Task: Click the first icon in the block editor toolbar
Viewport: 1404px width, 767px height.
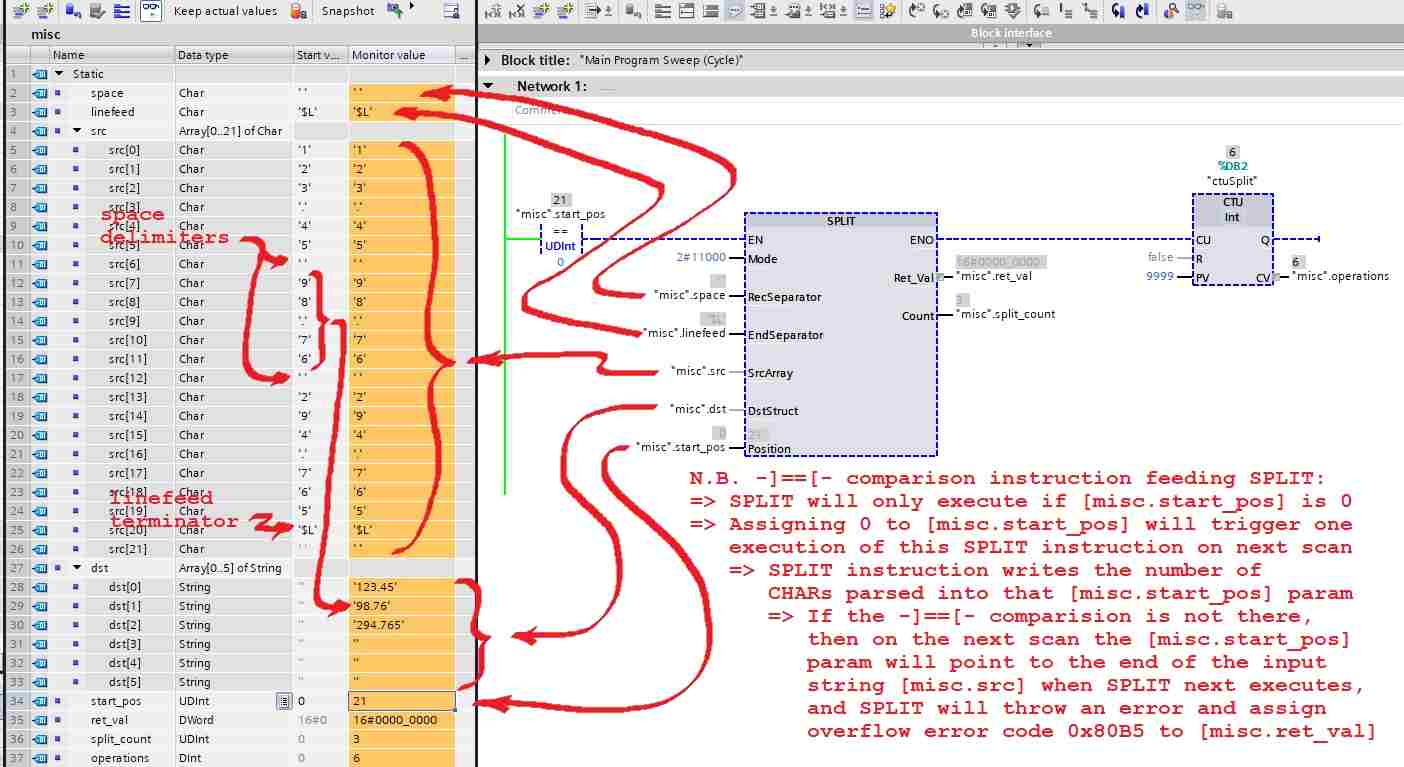Action: (x=491, y=11)
